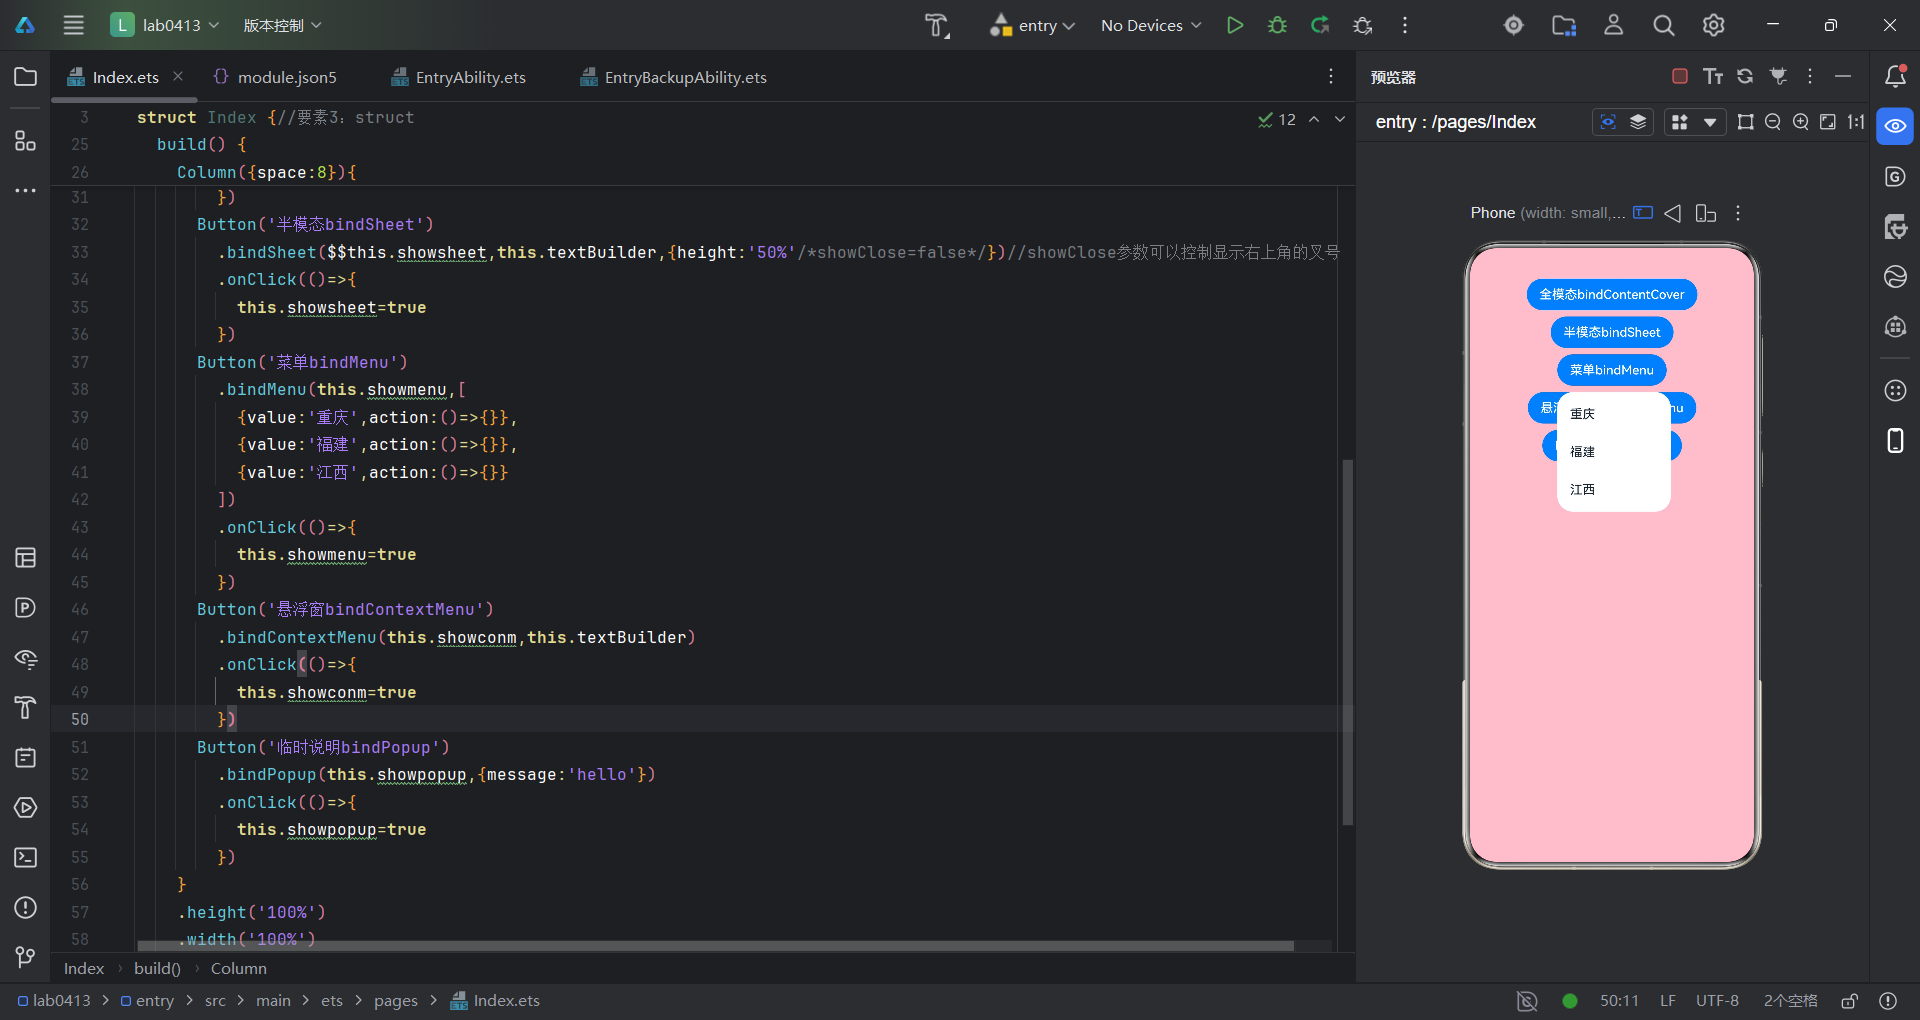Refresh the previewer
1920x1020 pixels.
click(x=1745, y=76)
